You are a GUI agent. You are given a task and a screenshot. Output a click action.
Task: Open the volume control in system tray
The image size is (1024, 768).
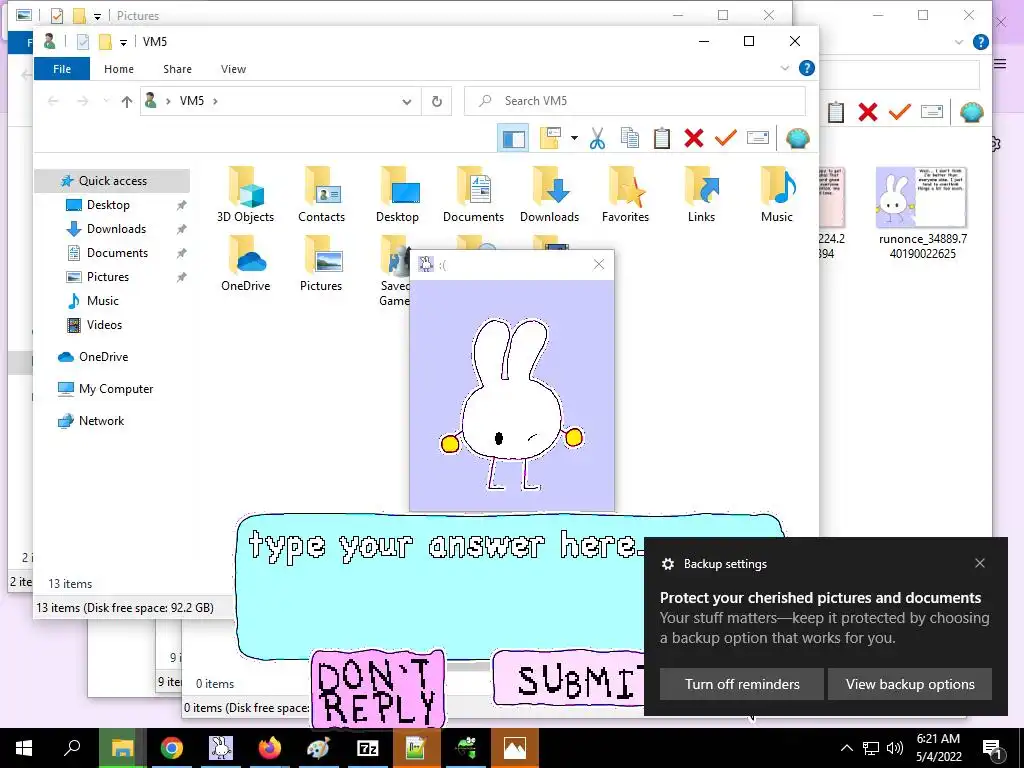pos(895,748)
